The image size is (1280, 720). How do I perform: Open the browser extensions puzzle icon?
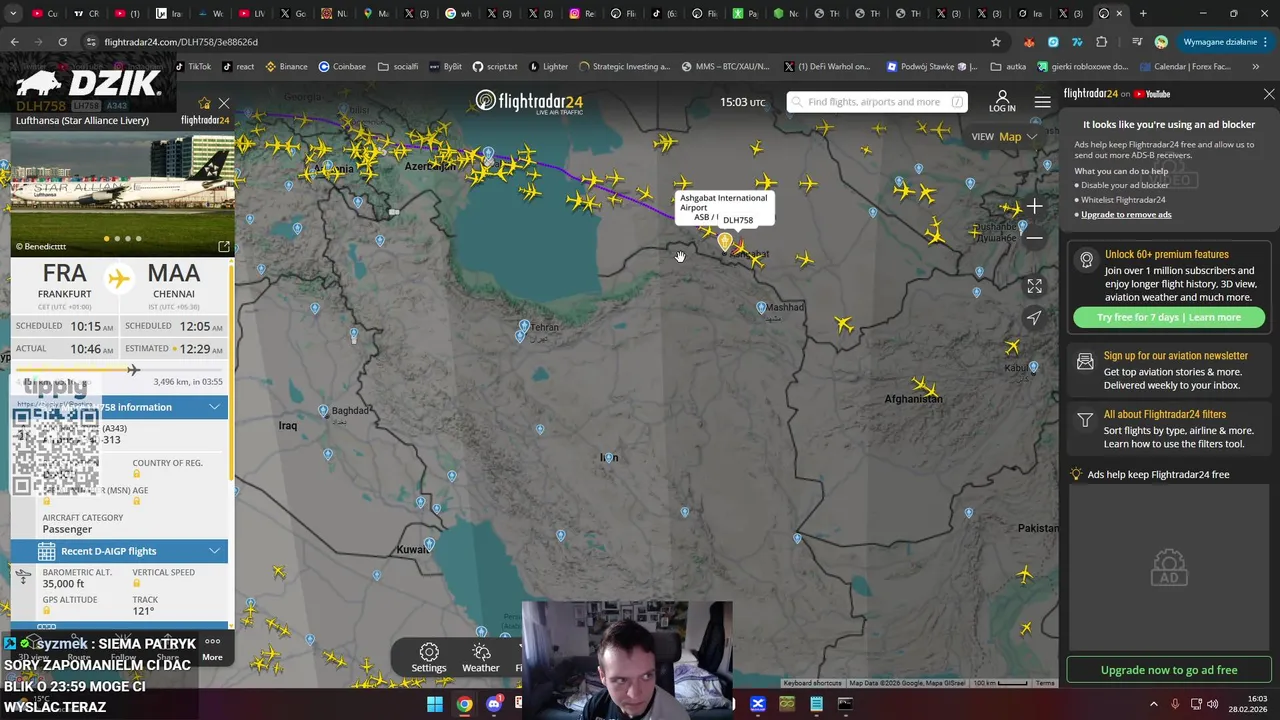point(1102,42)
